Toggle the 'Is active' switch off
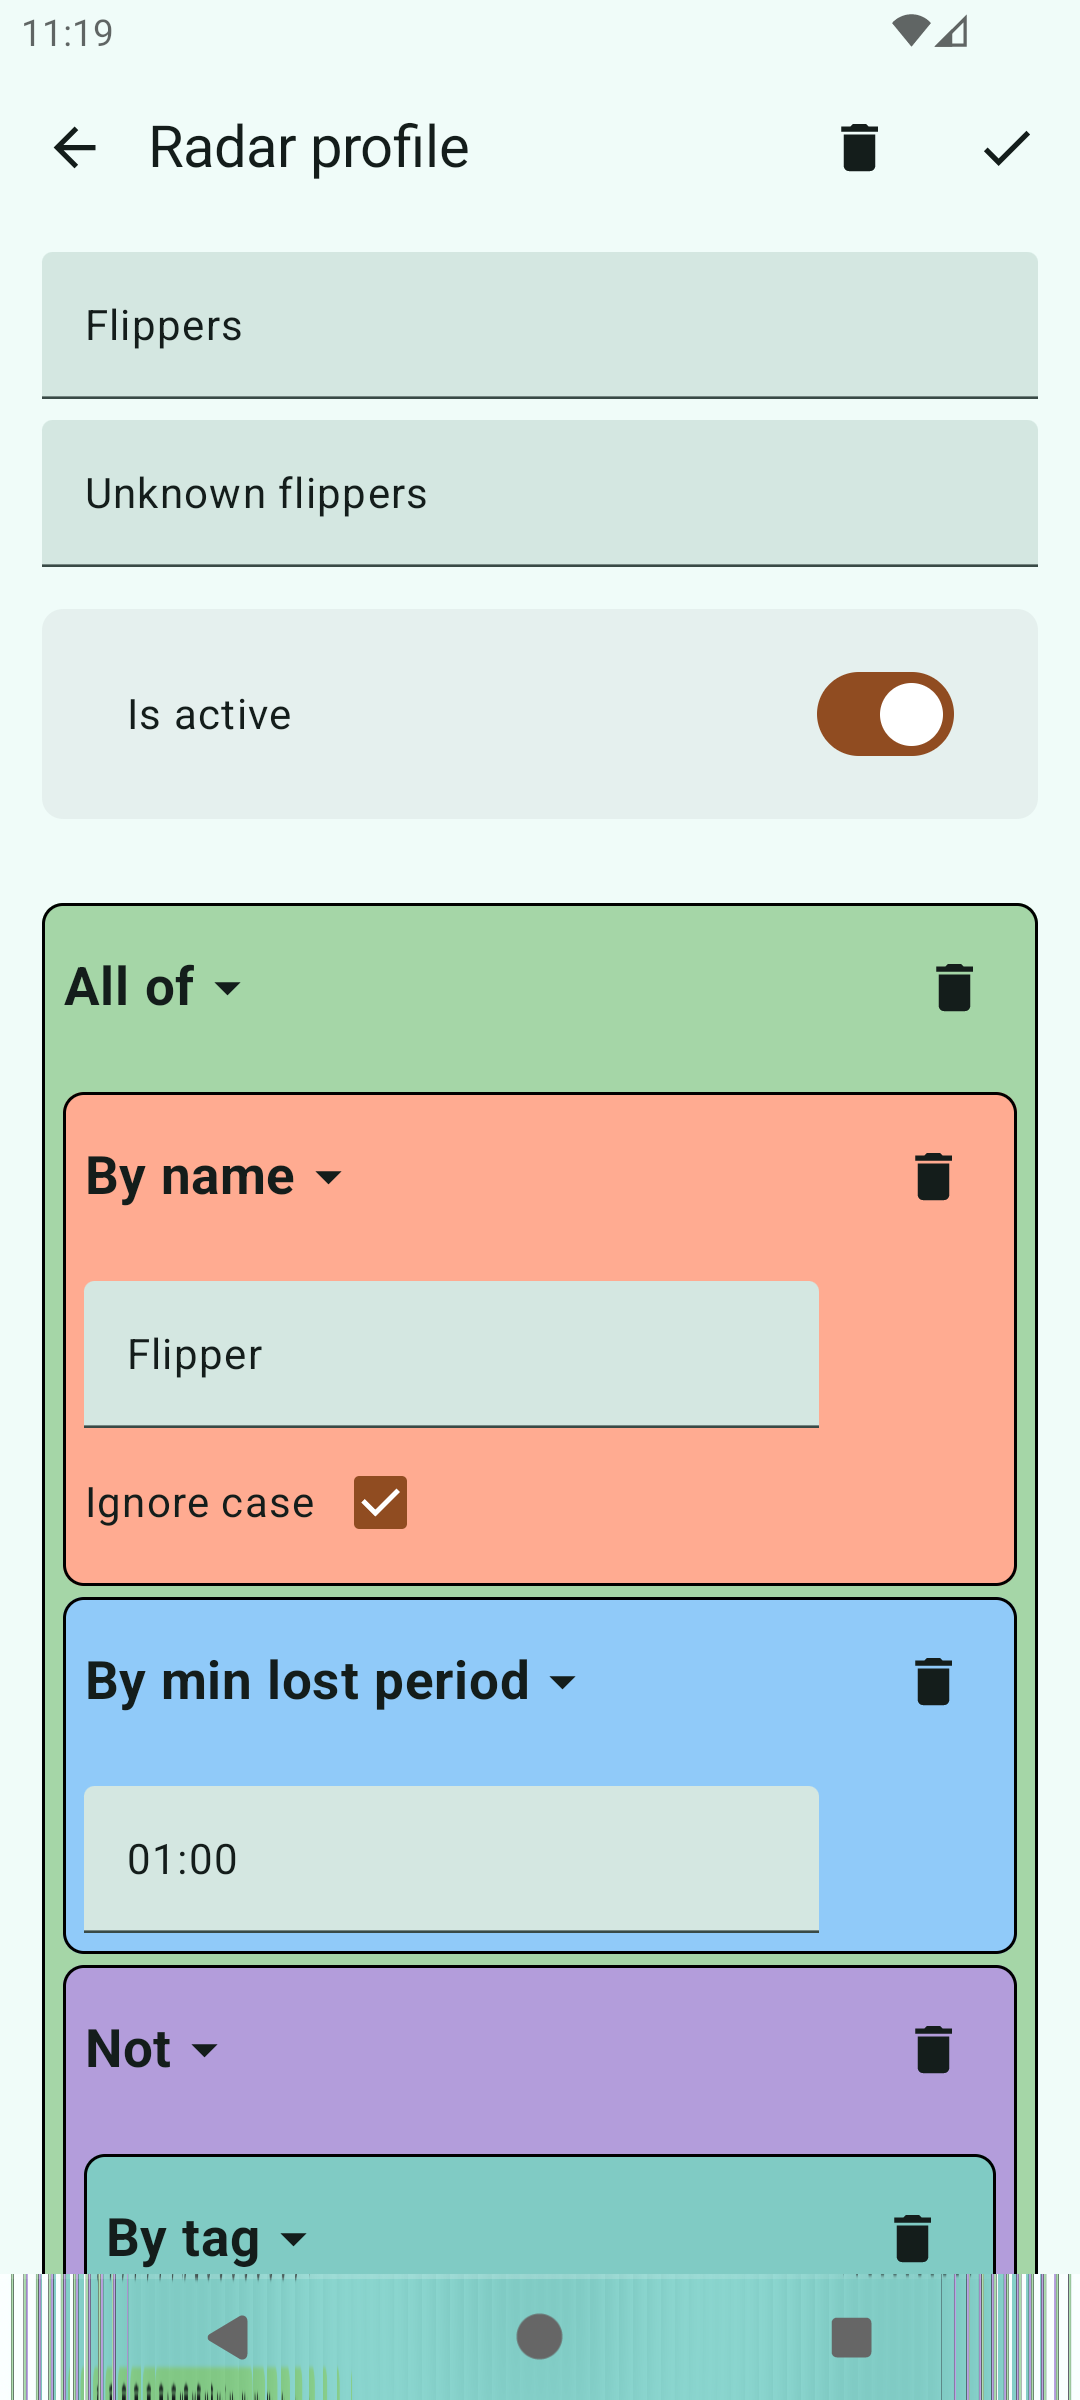The image size is (1080, 2400). point(885,714)
